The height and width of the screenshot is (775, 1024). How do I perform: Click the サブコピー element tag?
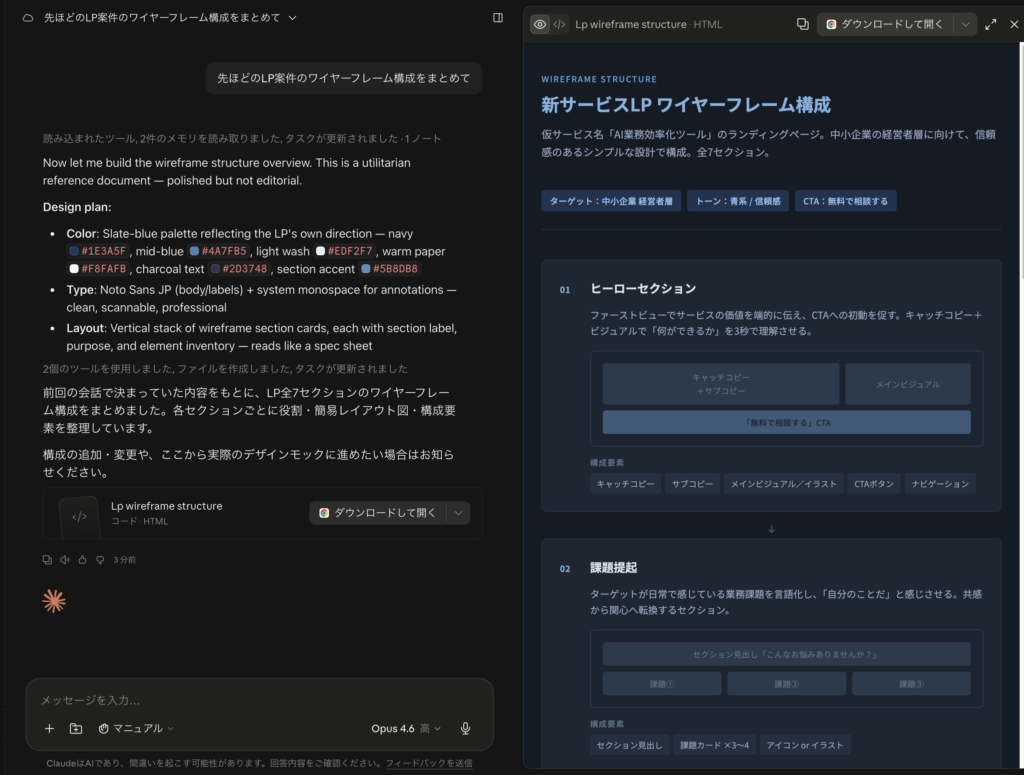692,484
